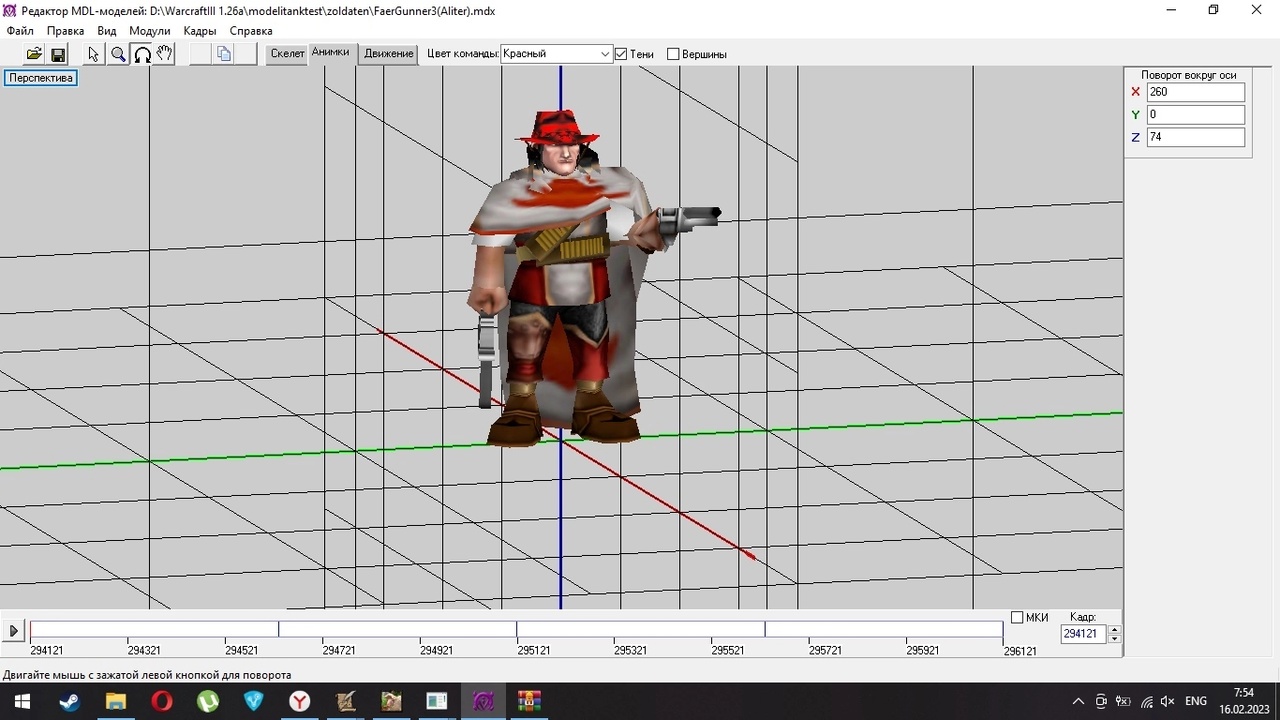Increase frame number with up arrow
The width and height of the screenshot is (1280, 720).
[1115, 629]
